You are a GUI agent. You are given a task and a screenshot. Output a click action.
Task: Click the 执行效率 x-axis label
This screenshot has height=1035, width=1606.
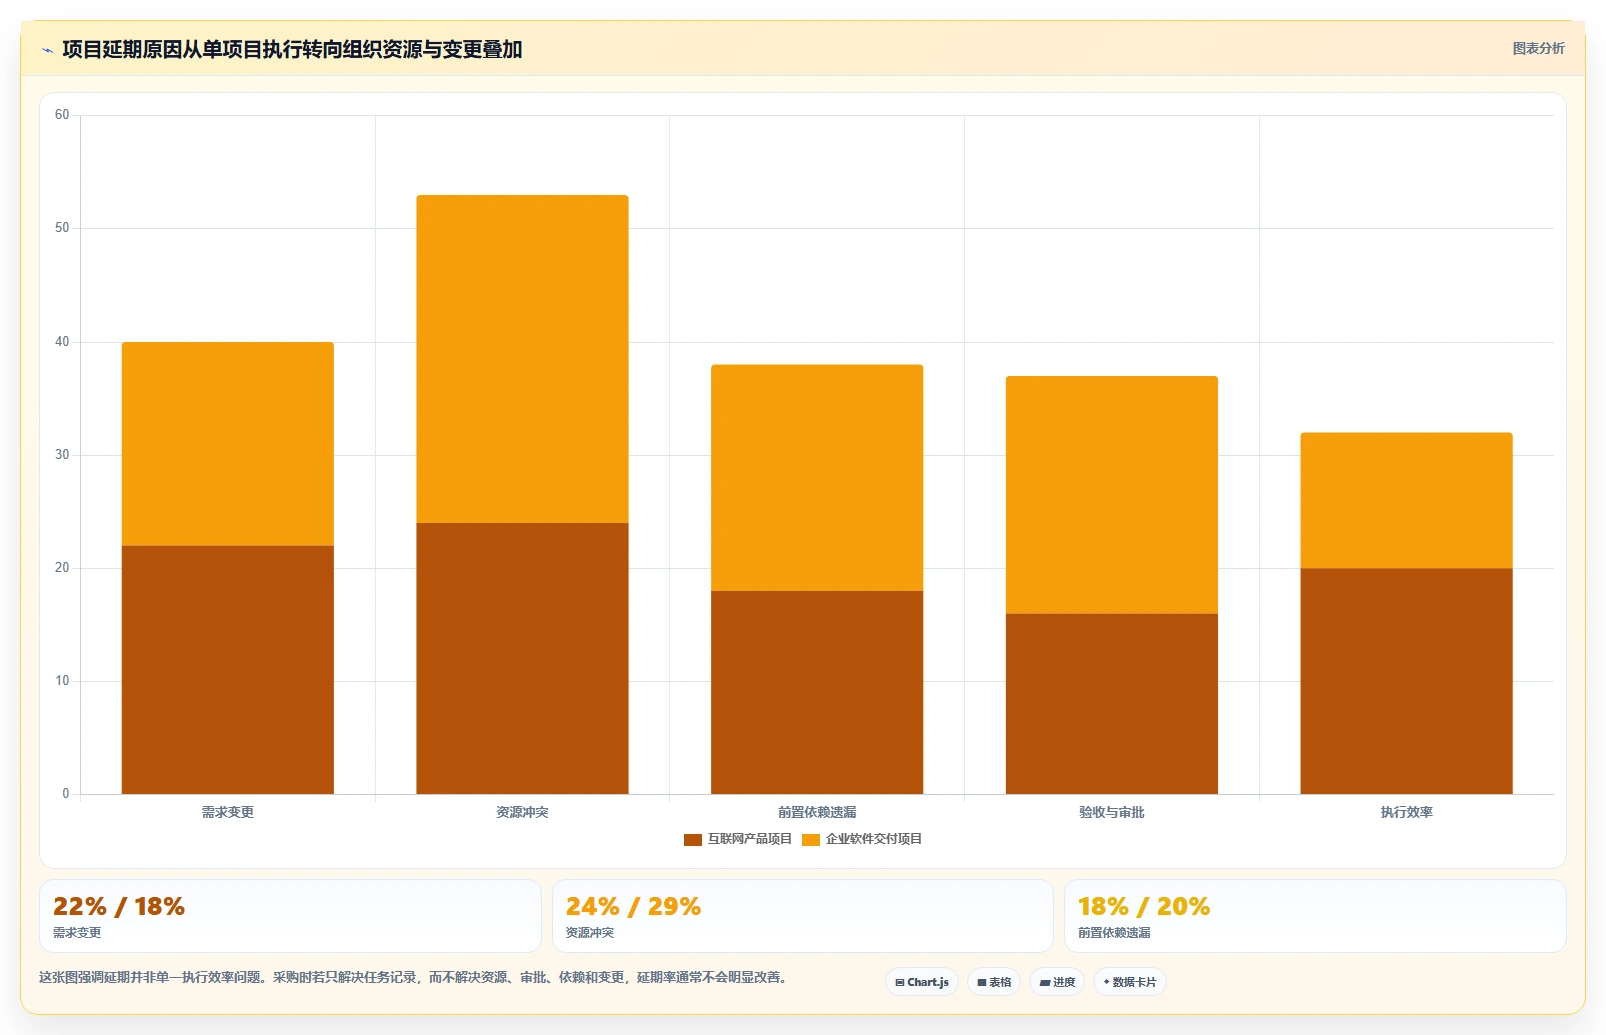(1406, 812)
